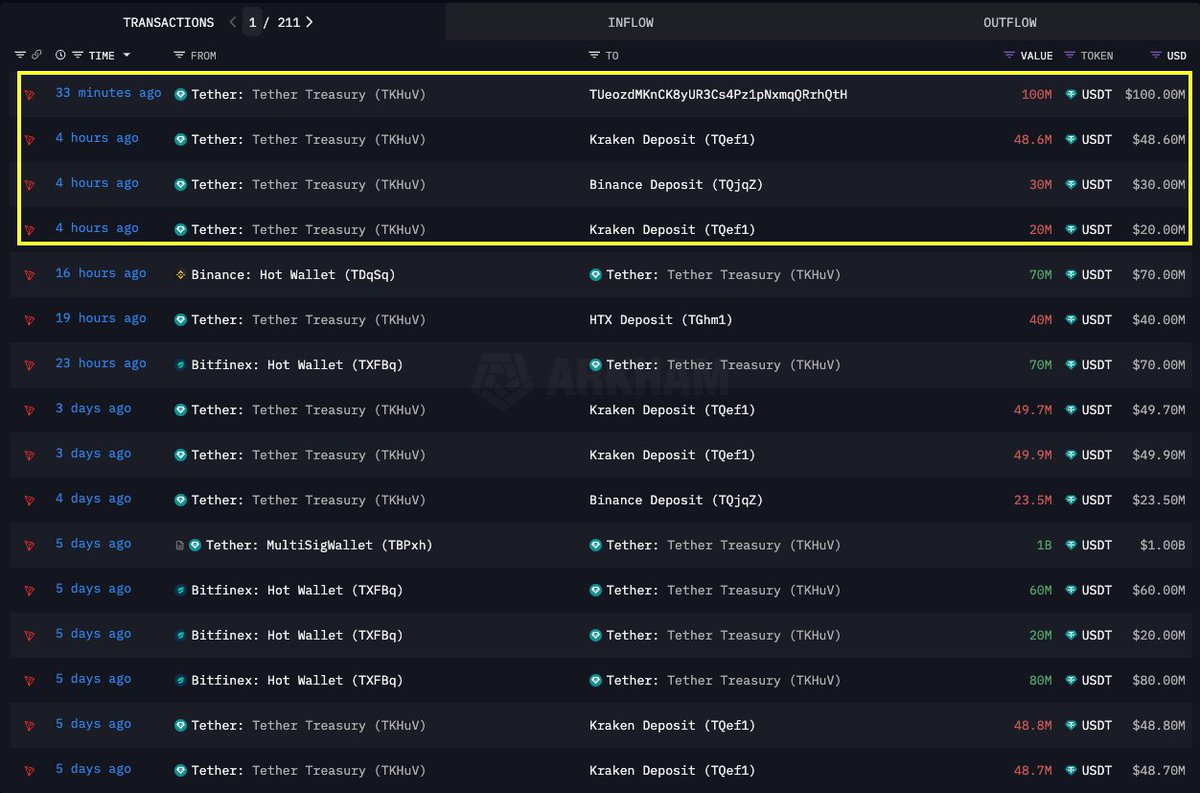Click the $49.90M USD cell
The width and height of the screenshot is (1200, 793).
[x=1159, y=455]
